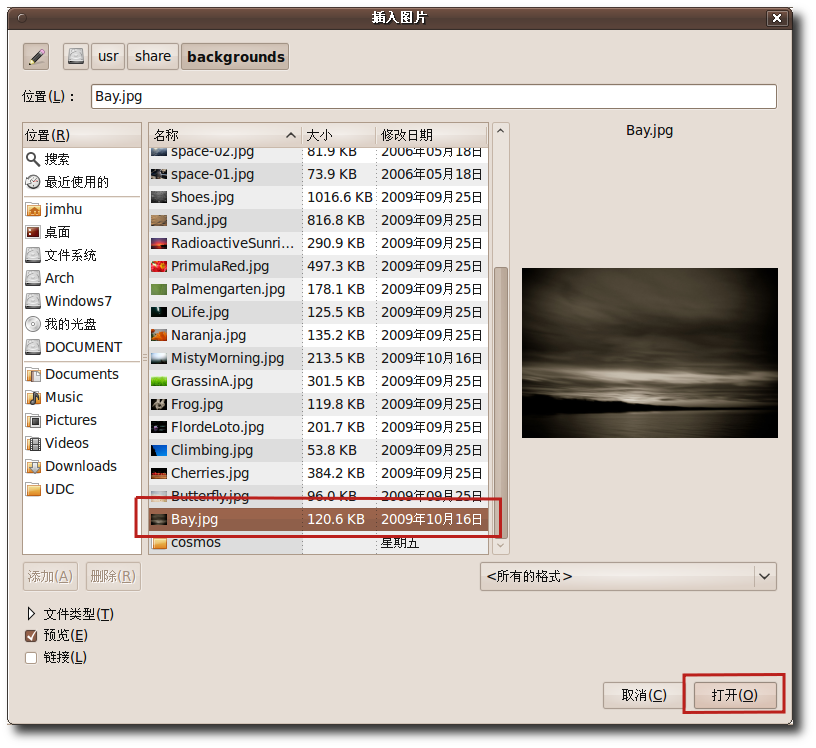Click the 1016.6 KB size cell
The height and width of the screenshot is (748, 816).
pos(339,197)
